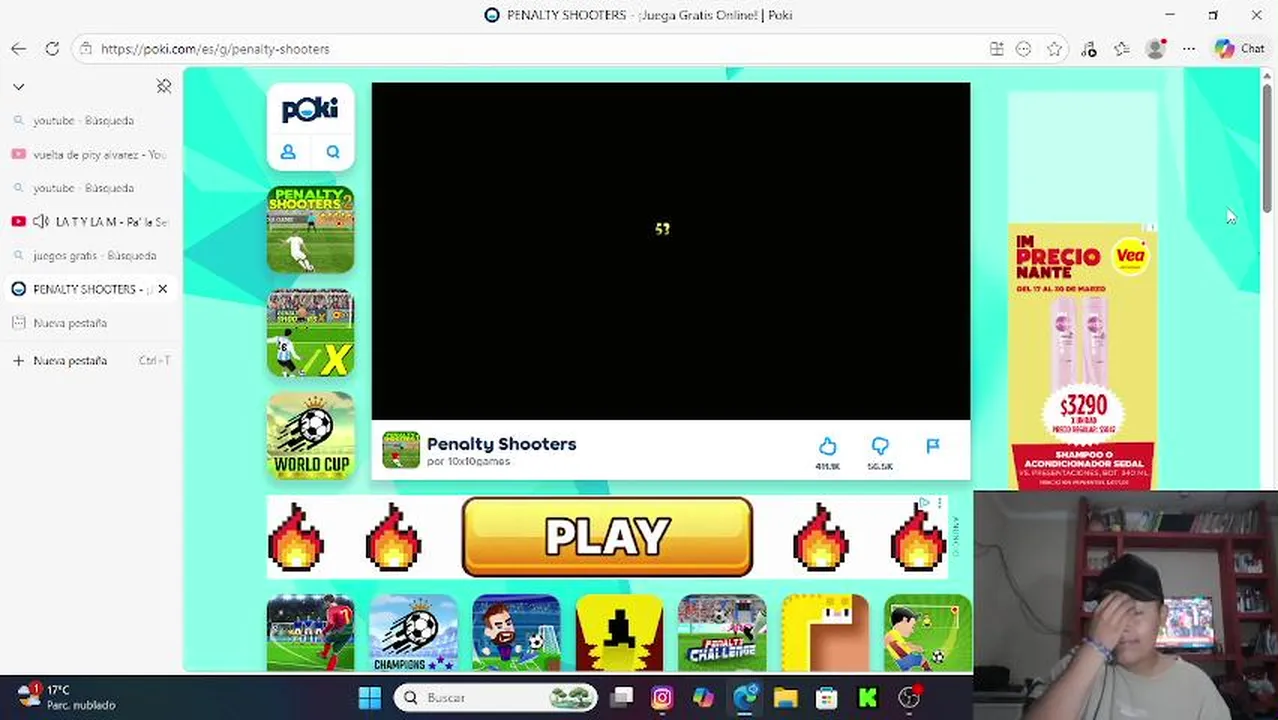Open the night stadium penalty kick thumbnail
The width and height of the screenshot is (1278, 720).
coord(310,633)
